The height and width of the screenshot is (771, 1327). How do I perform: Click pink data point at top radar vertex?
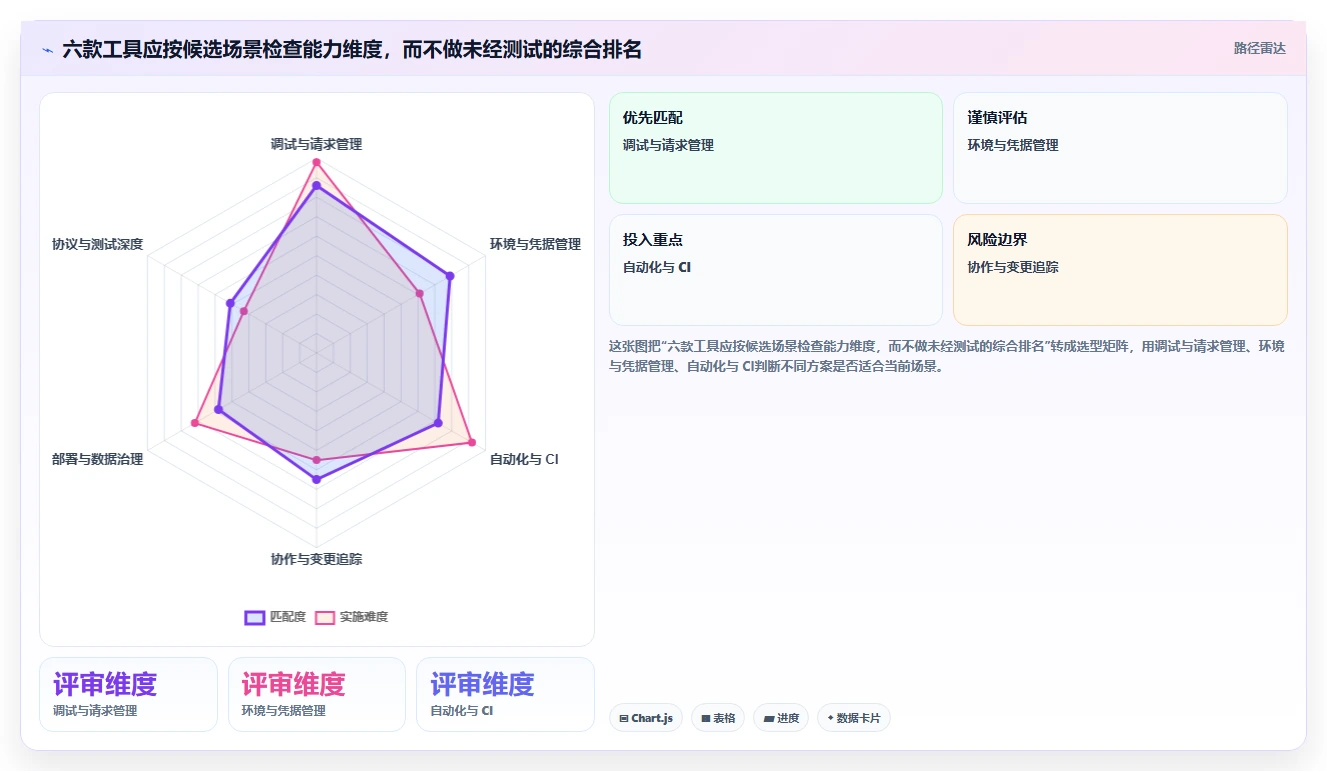(x=316, y=162)
